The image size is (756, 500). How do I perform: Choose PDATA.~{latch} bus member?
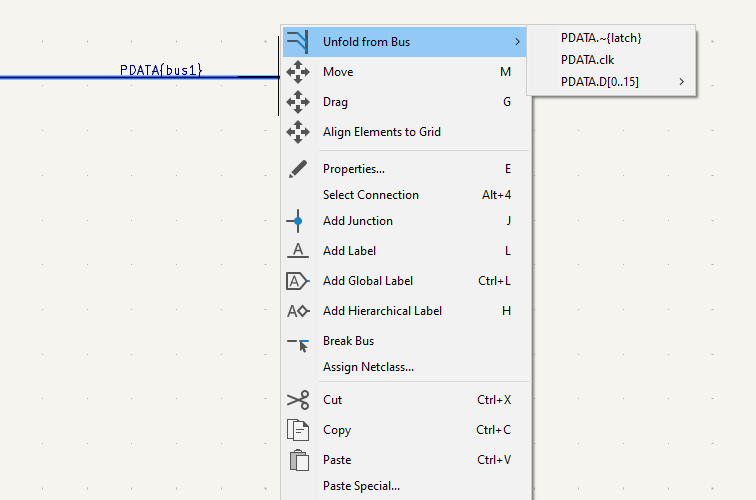coord(601,37)
